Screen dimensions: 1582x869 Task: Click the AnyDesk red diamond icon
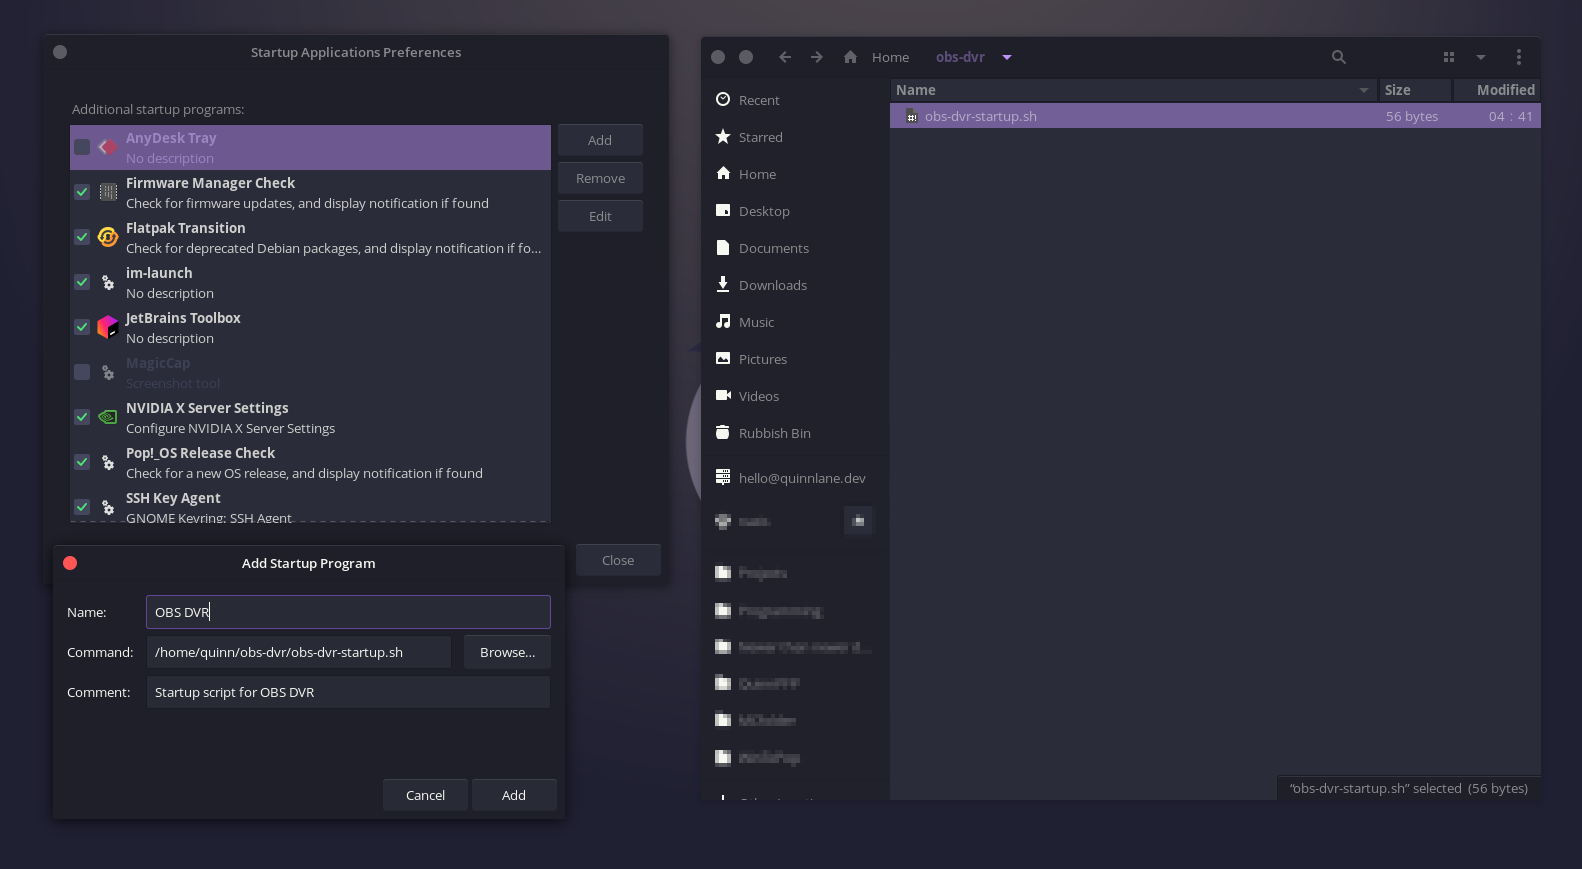tap(108, 147)
